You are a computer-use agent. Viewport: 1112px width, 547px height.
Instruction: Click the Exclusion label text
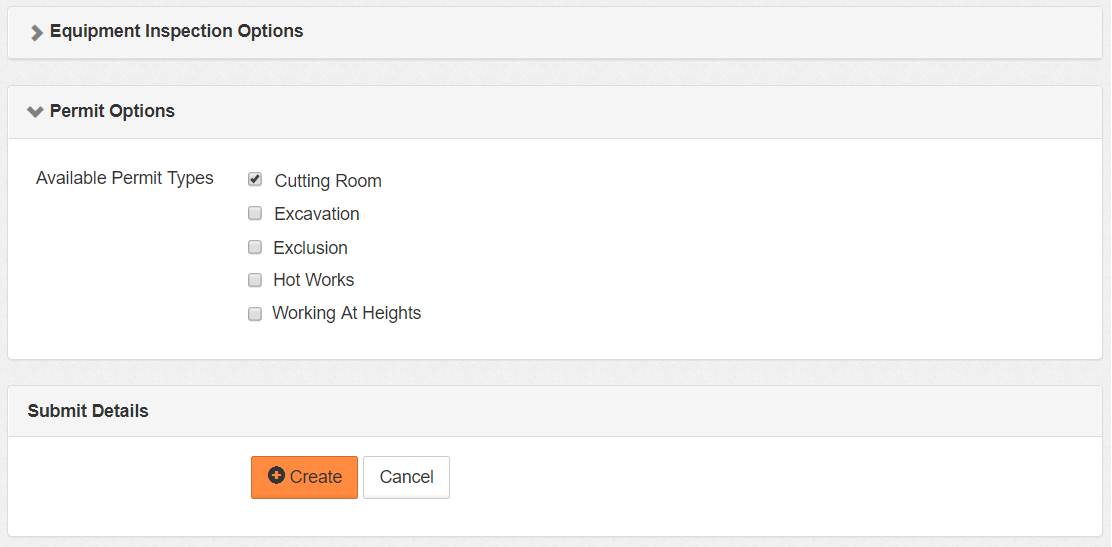311,248
